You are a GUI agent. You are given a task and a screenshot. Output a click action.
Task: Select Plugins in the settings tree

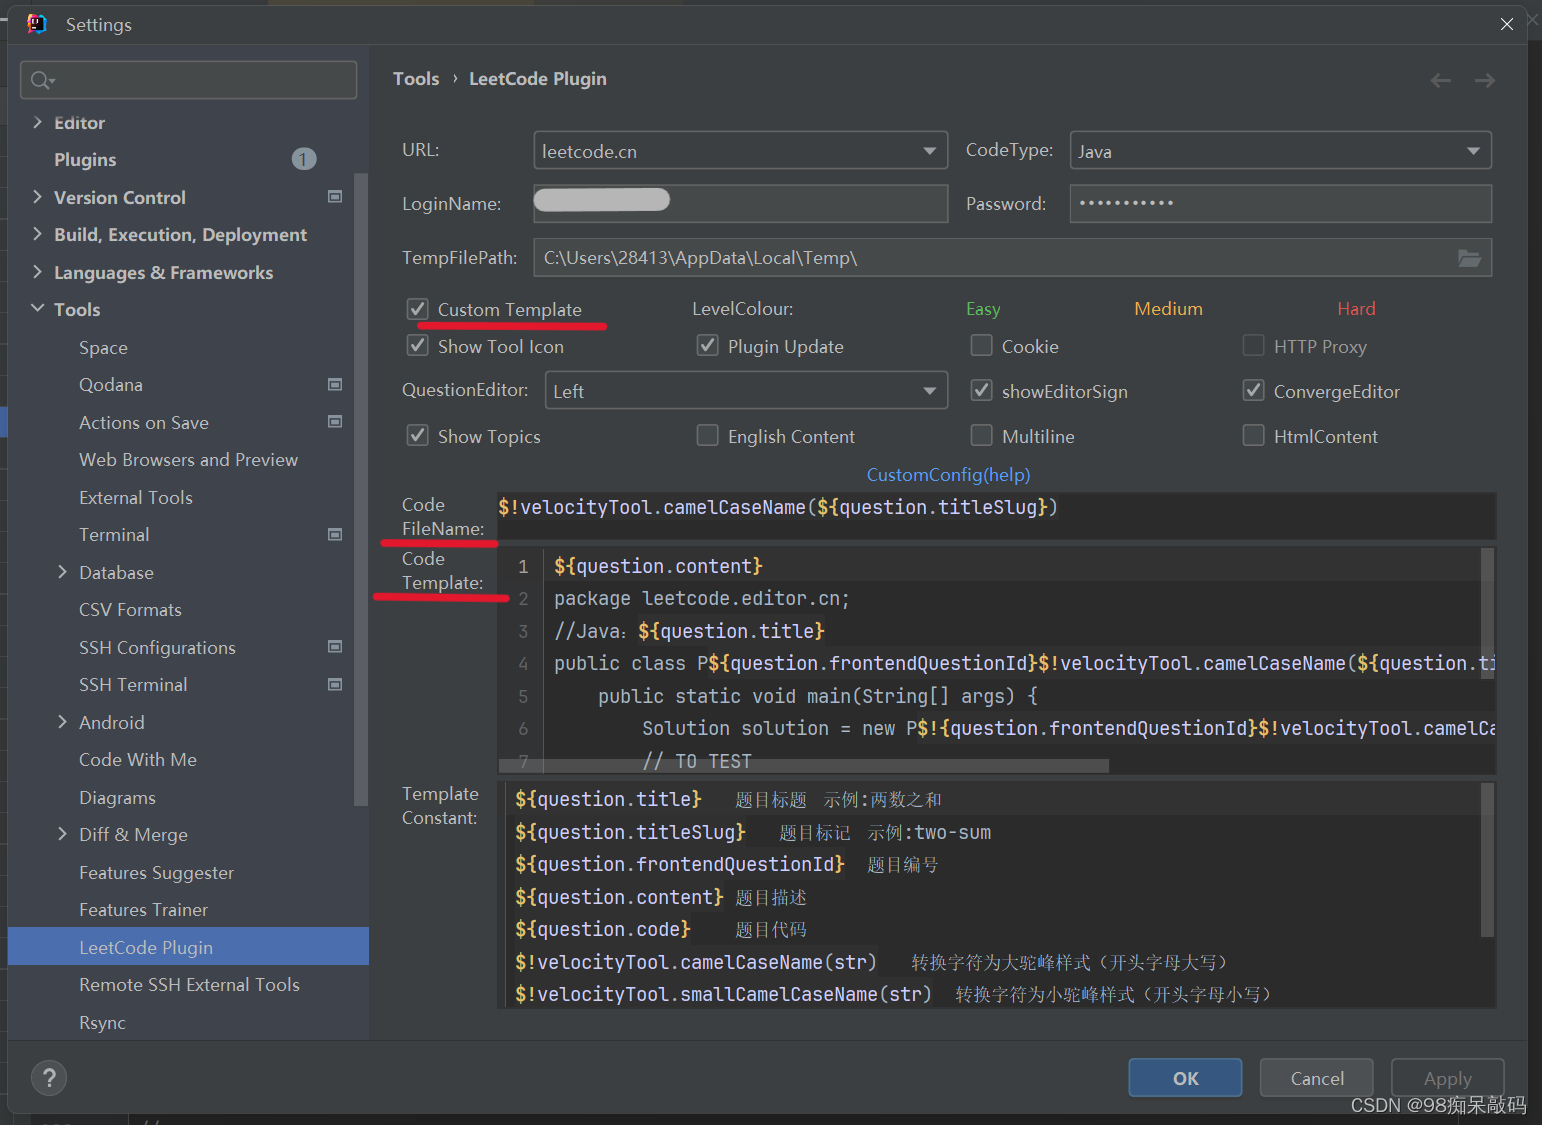(x=85, y=160)
